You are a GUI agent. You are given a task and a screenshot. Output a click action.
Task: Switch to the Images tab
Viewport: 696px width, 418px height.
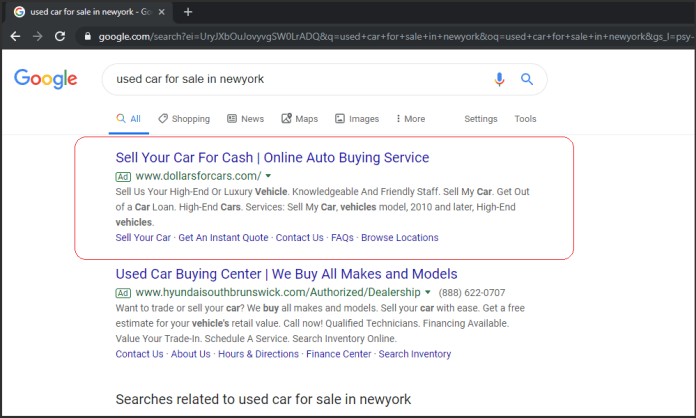coord(357,119)
